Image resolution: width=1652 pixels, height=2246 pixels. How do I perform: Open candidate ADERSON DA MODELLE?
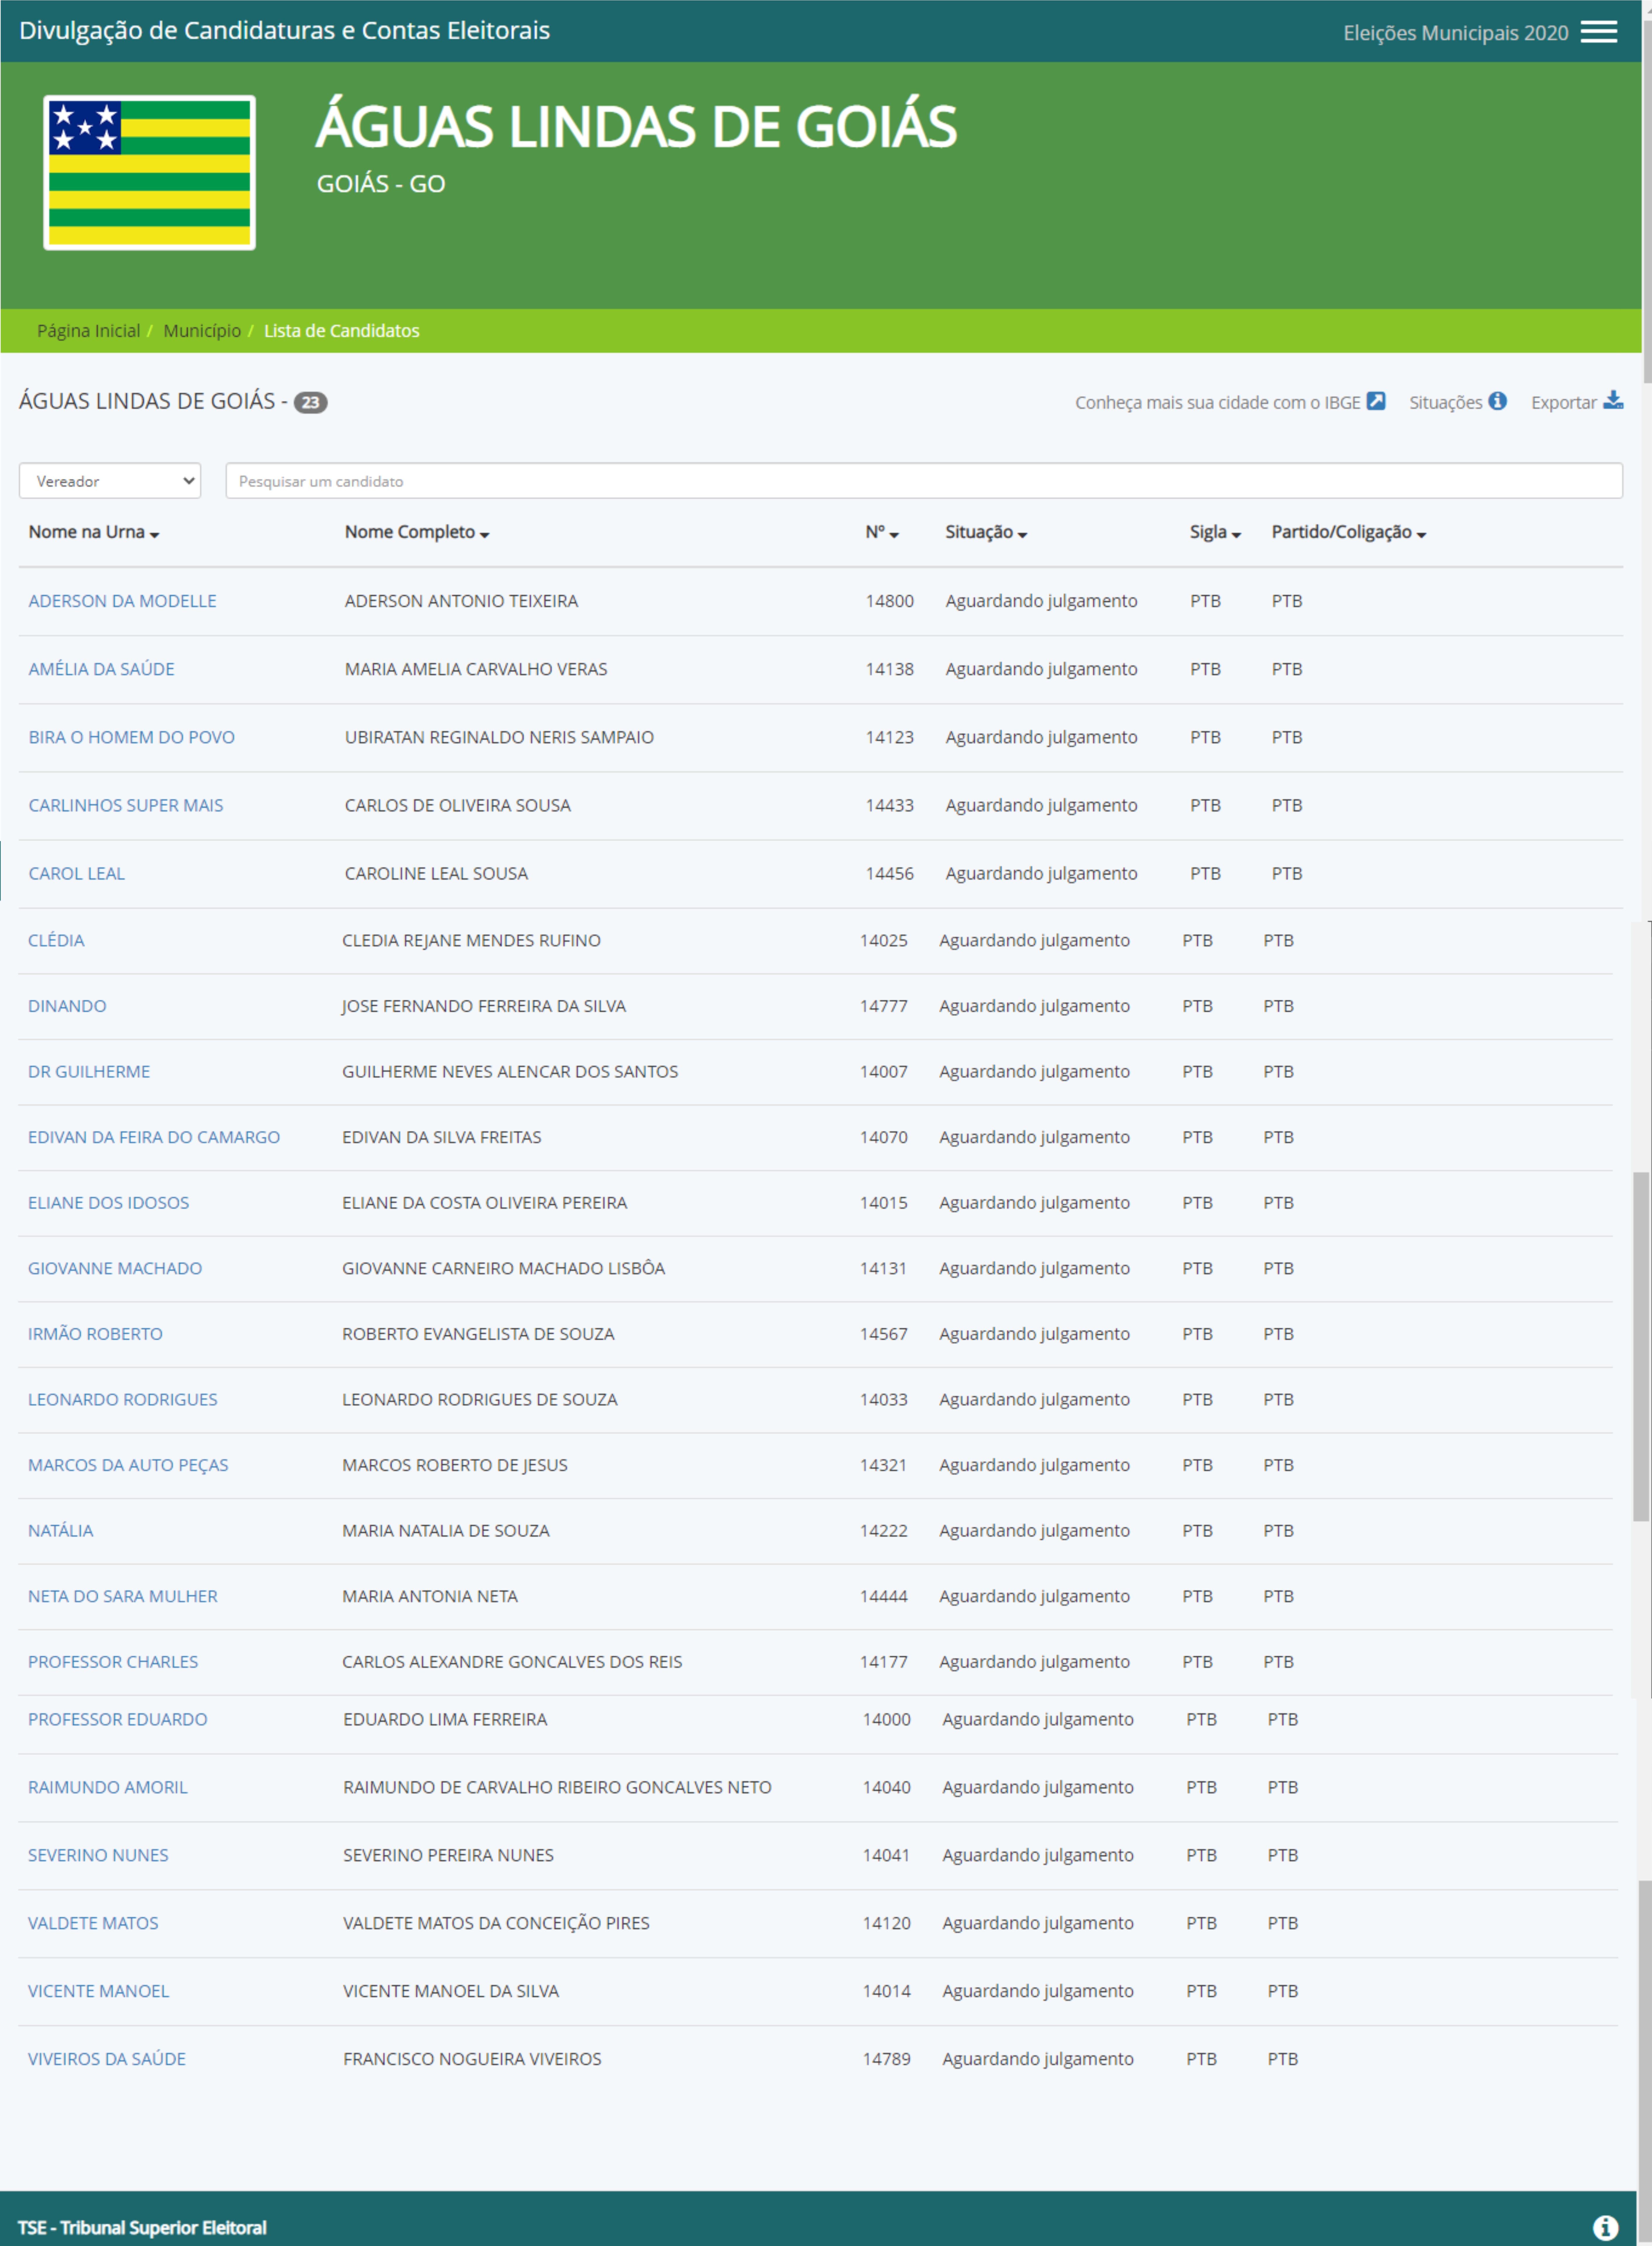point(122,601)
